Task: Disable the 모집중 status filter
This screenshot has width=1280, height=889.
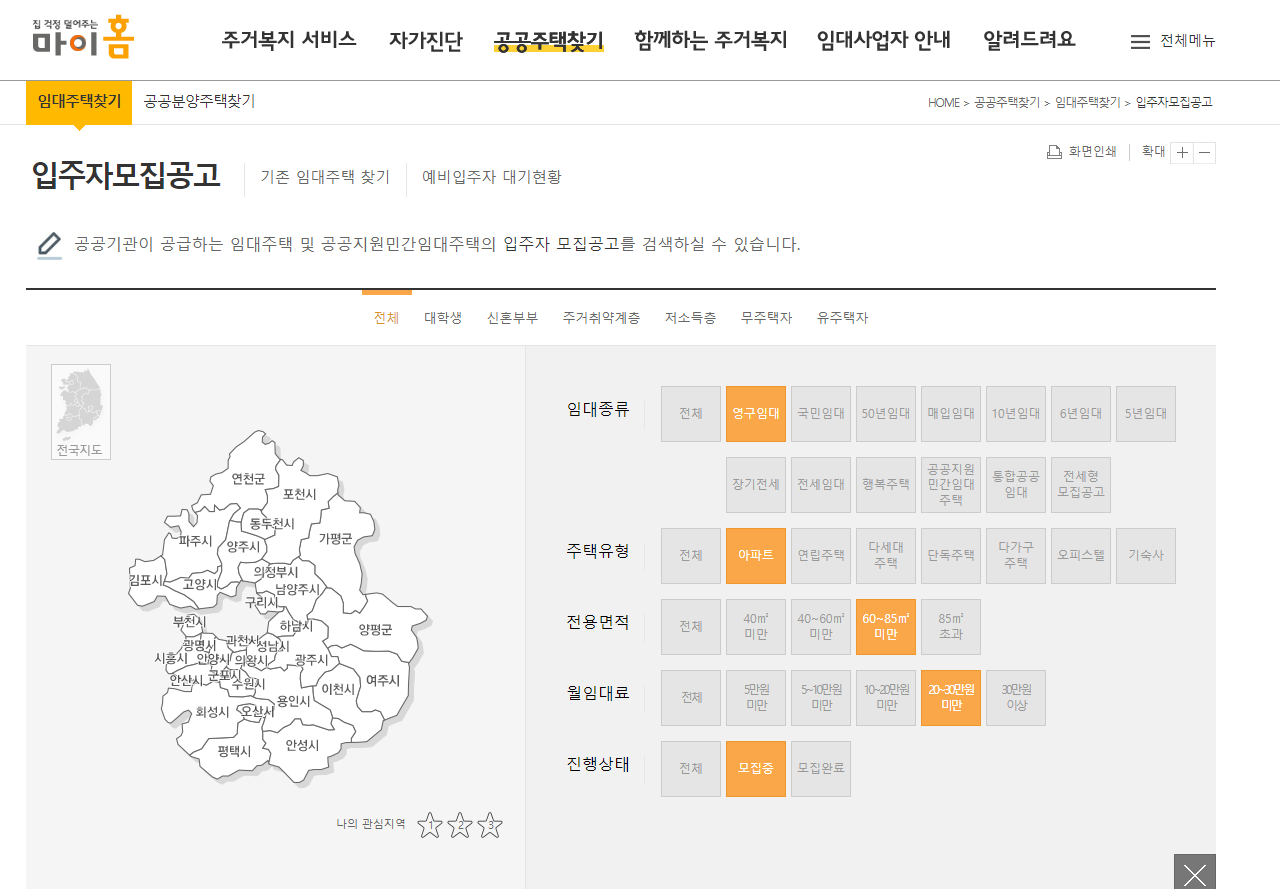Action: click(755, 768)
